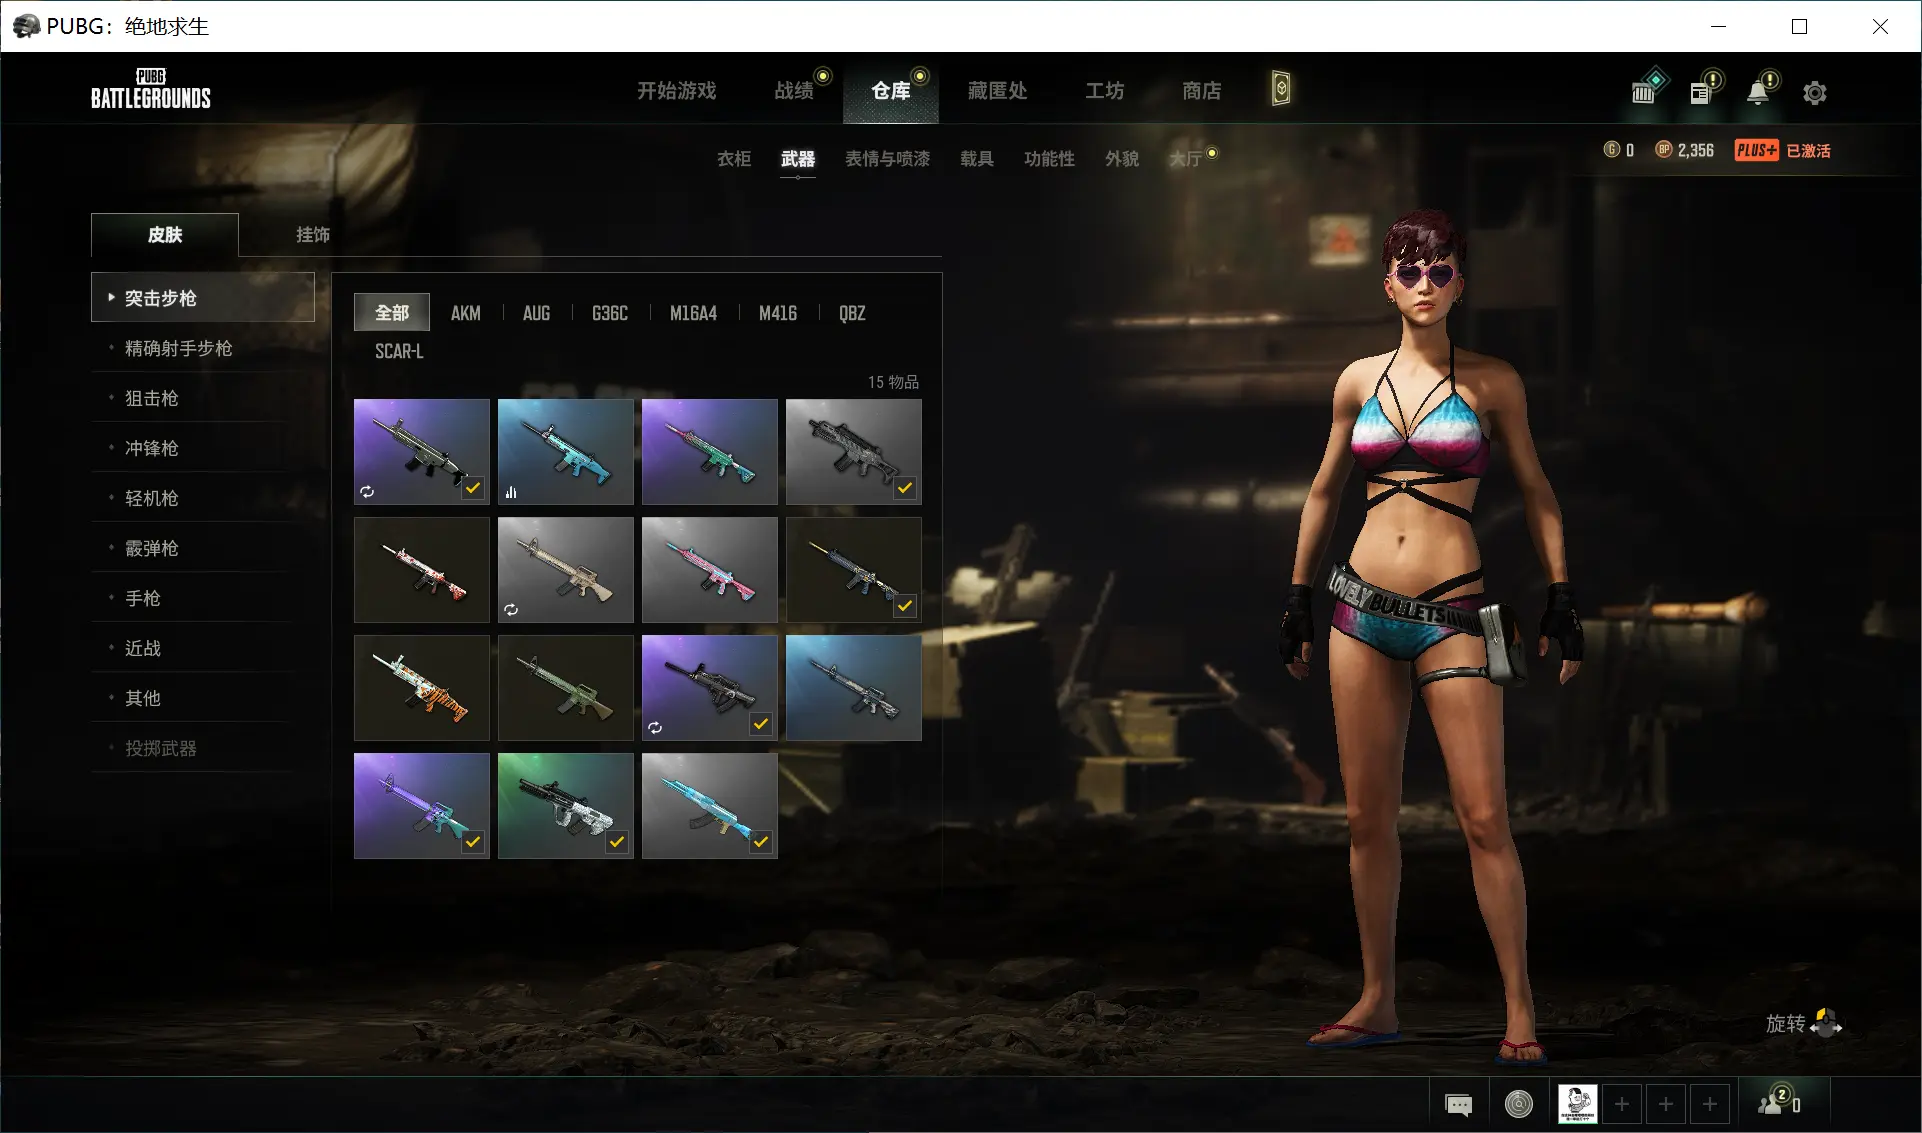Click the PLUS+ 已激活 badge
Screen dimensions: 1922x1133
pyautogui.click(x=1783, y=150)
